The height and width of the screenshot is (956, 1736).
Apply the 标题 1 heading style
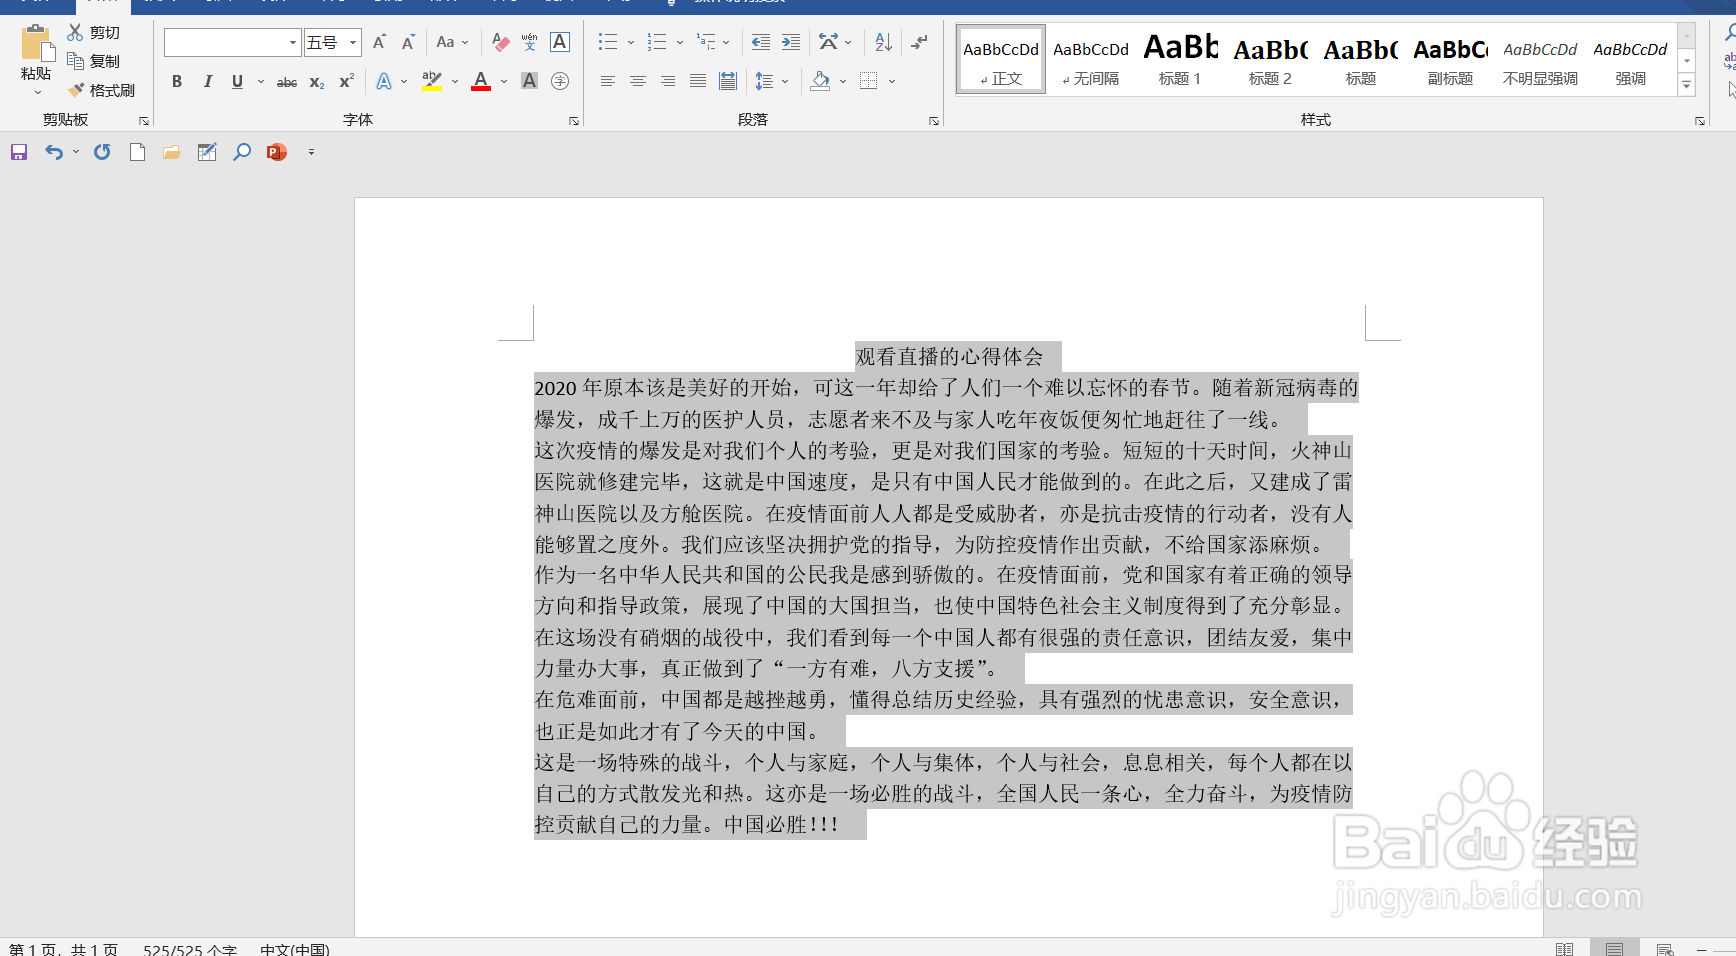point(1180,60)
